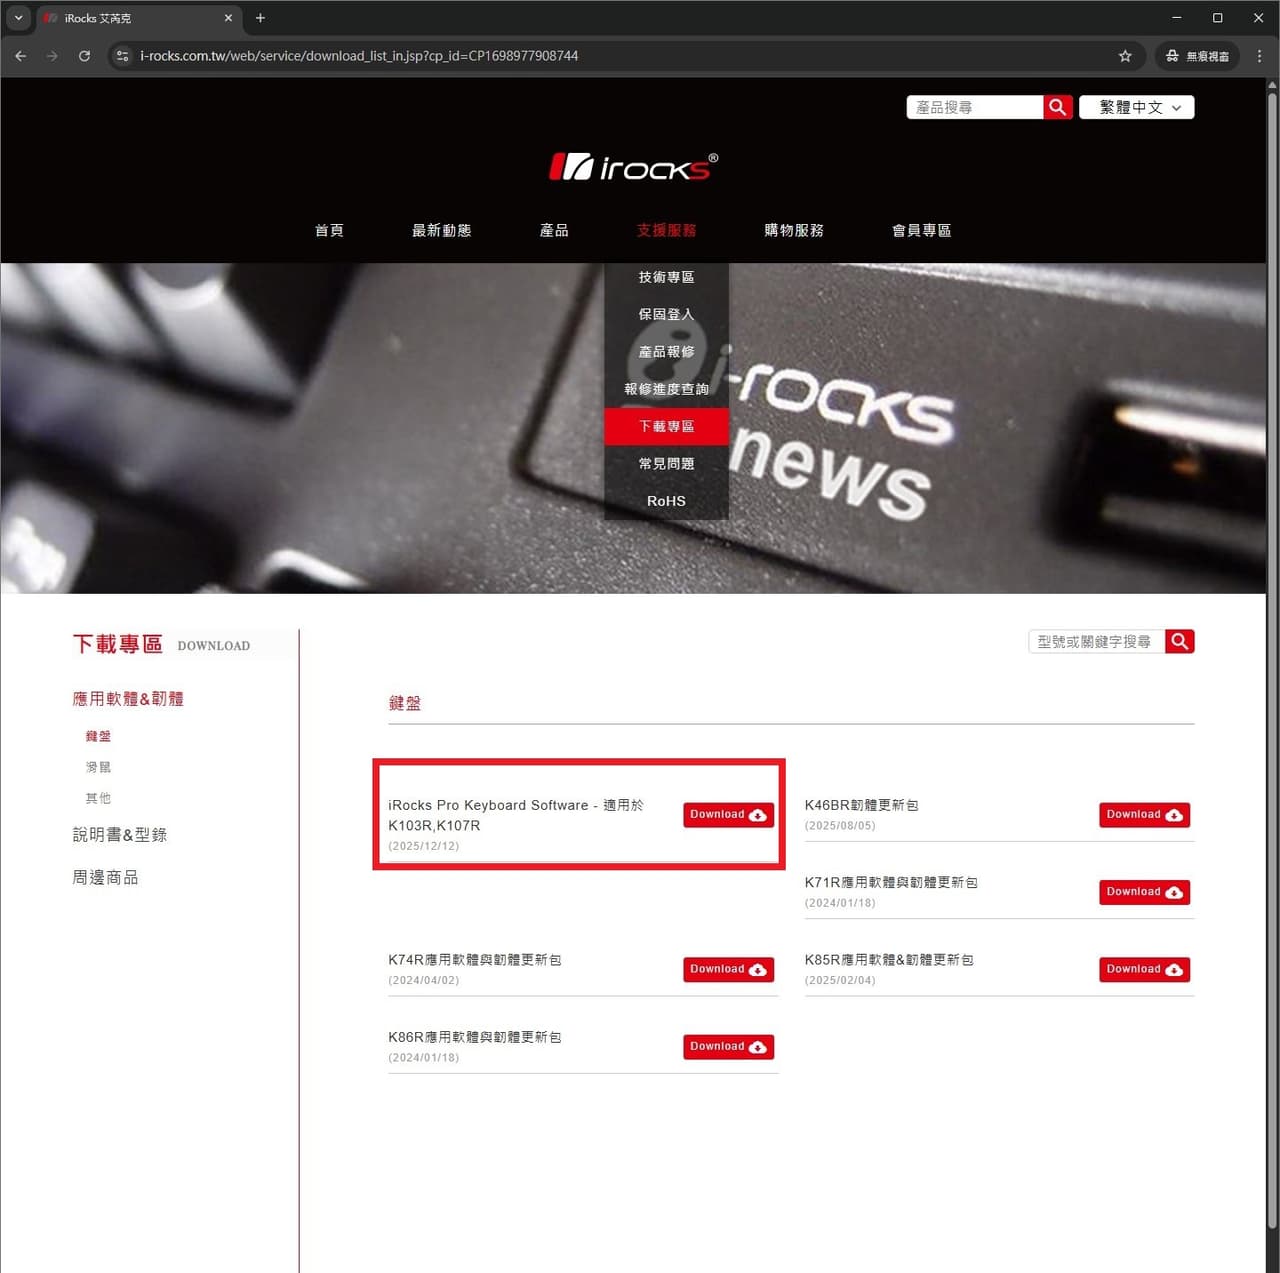Image resolution: width=1280 pixels, height=1273 pixels.
Task: Download the K85R應用軟體&韌體更新包
Action: (1144, 969)
